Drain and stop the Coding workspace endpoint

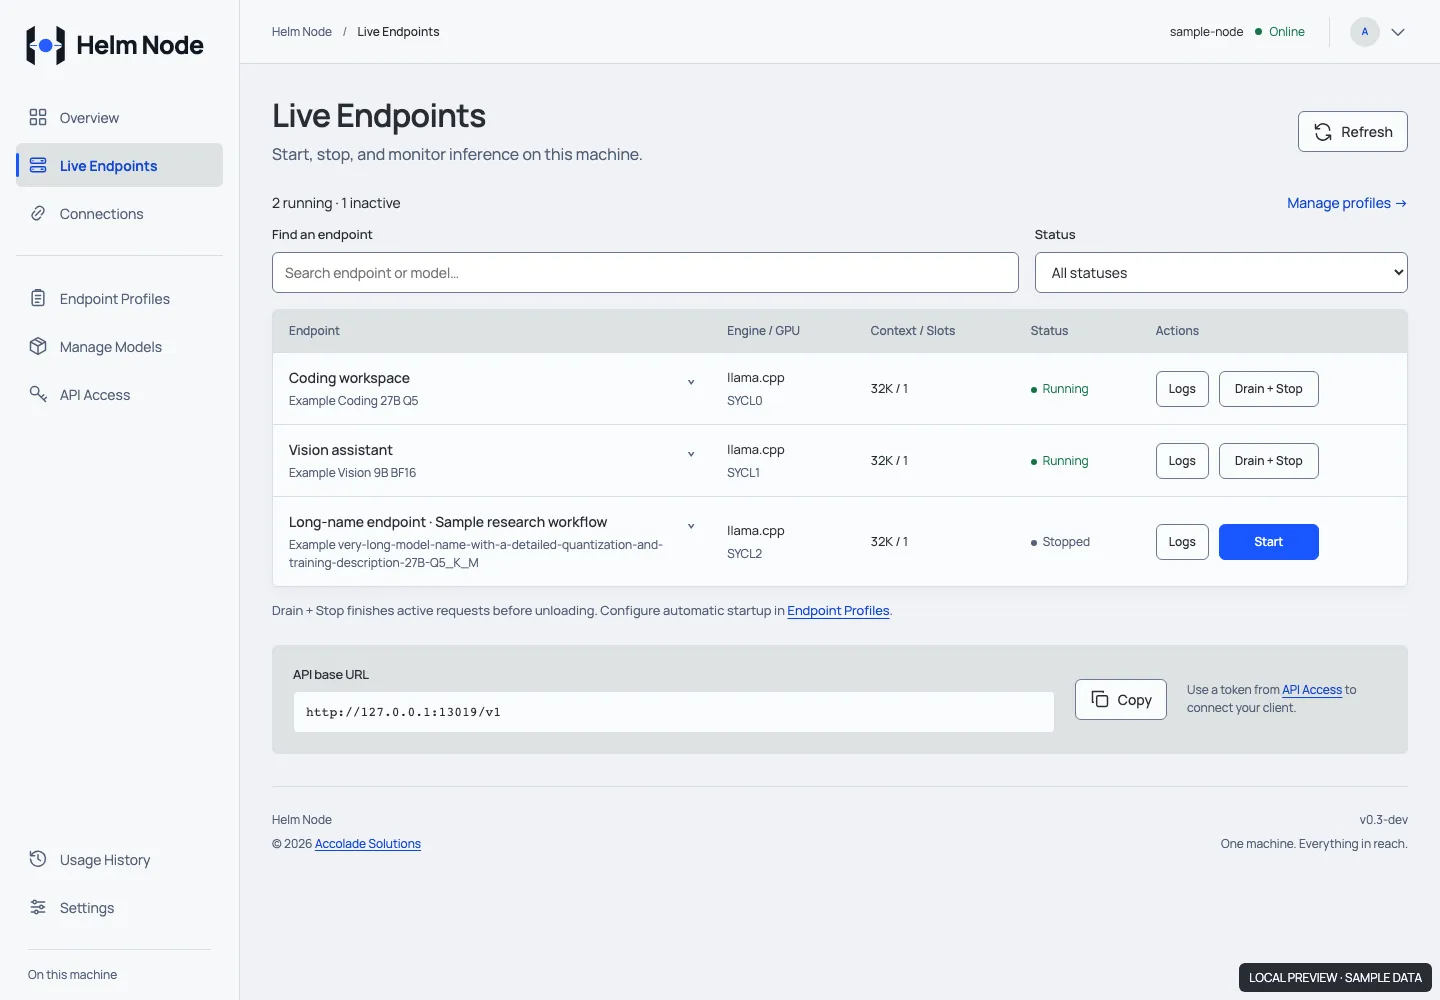click(x=1268, y=389)
